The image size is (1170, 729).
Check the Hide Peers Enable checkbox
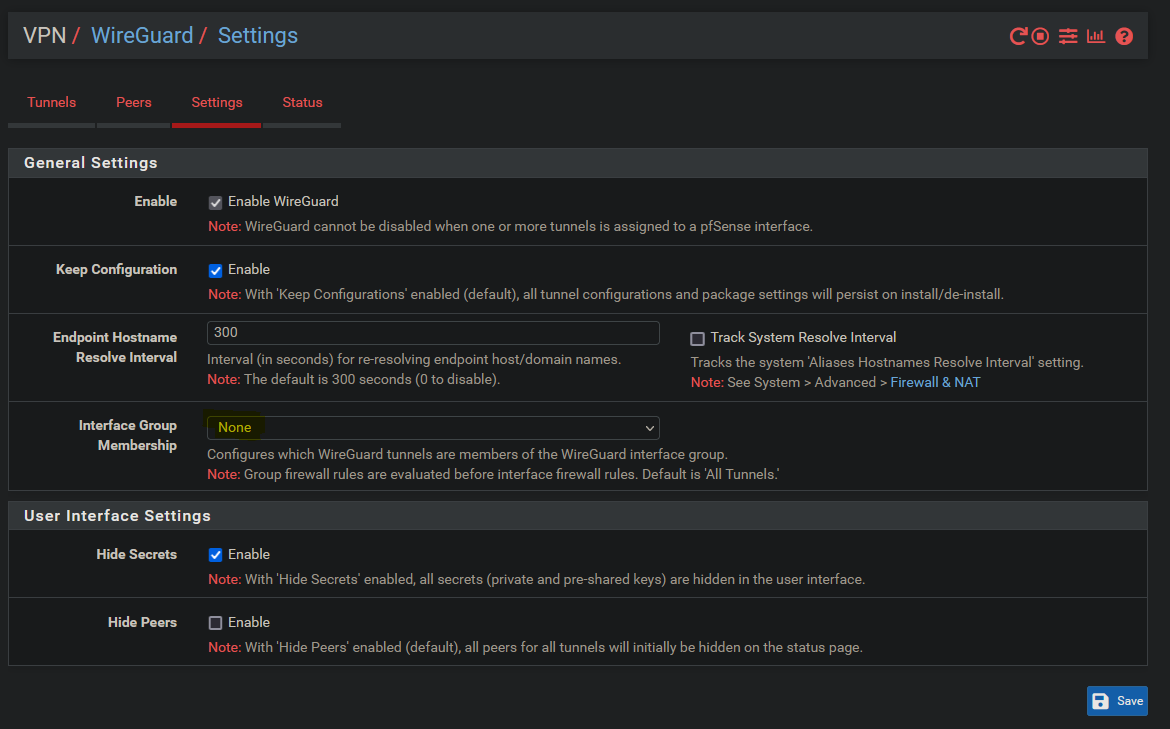pos(216,623)
